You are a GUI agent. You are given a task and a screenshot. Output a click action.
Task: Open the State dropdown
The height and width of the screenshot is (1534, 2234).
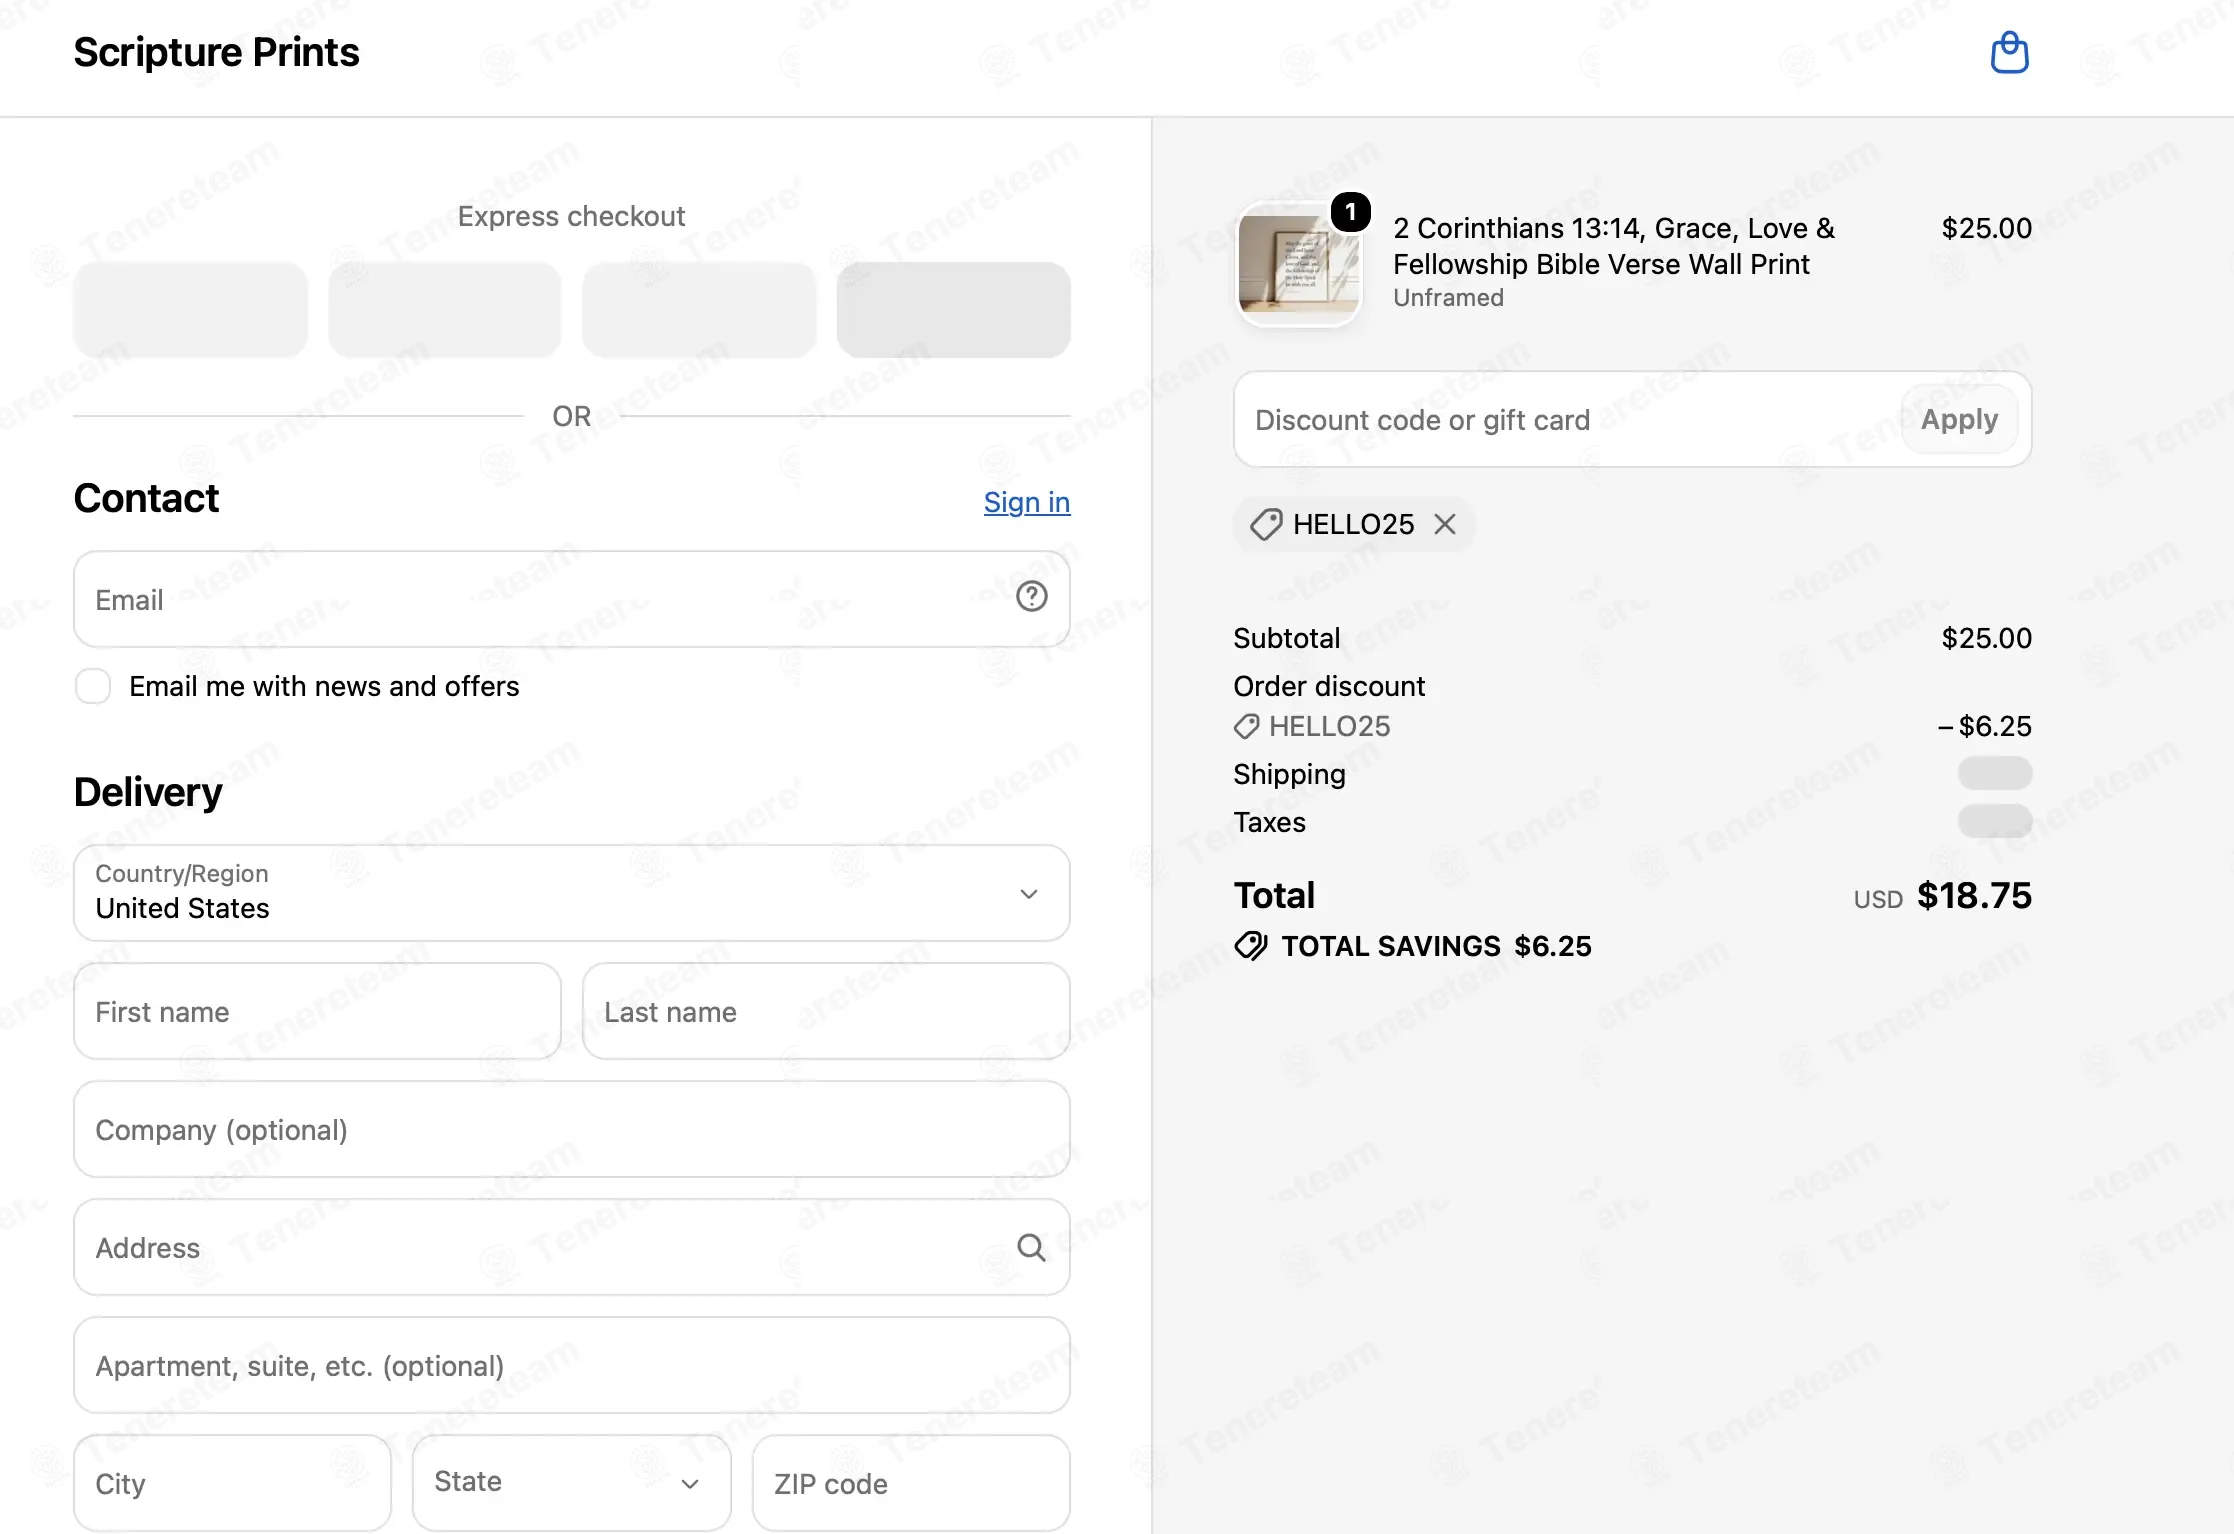(572, 1482)
